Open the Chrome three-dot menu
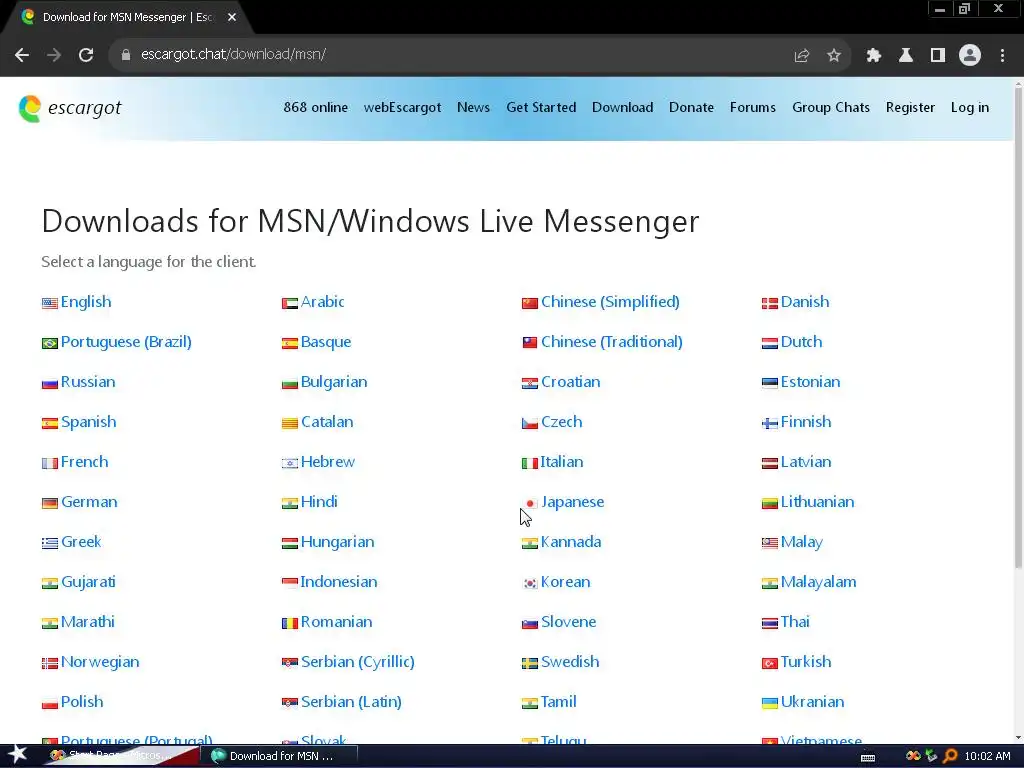 (x=1002, y=56)
